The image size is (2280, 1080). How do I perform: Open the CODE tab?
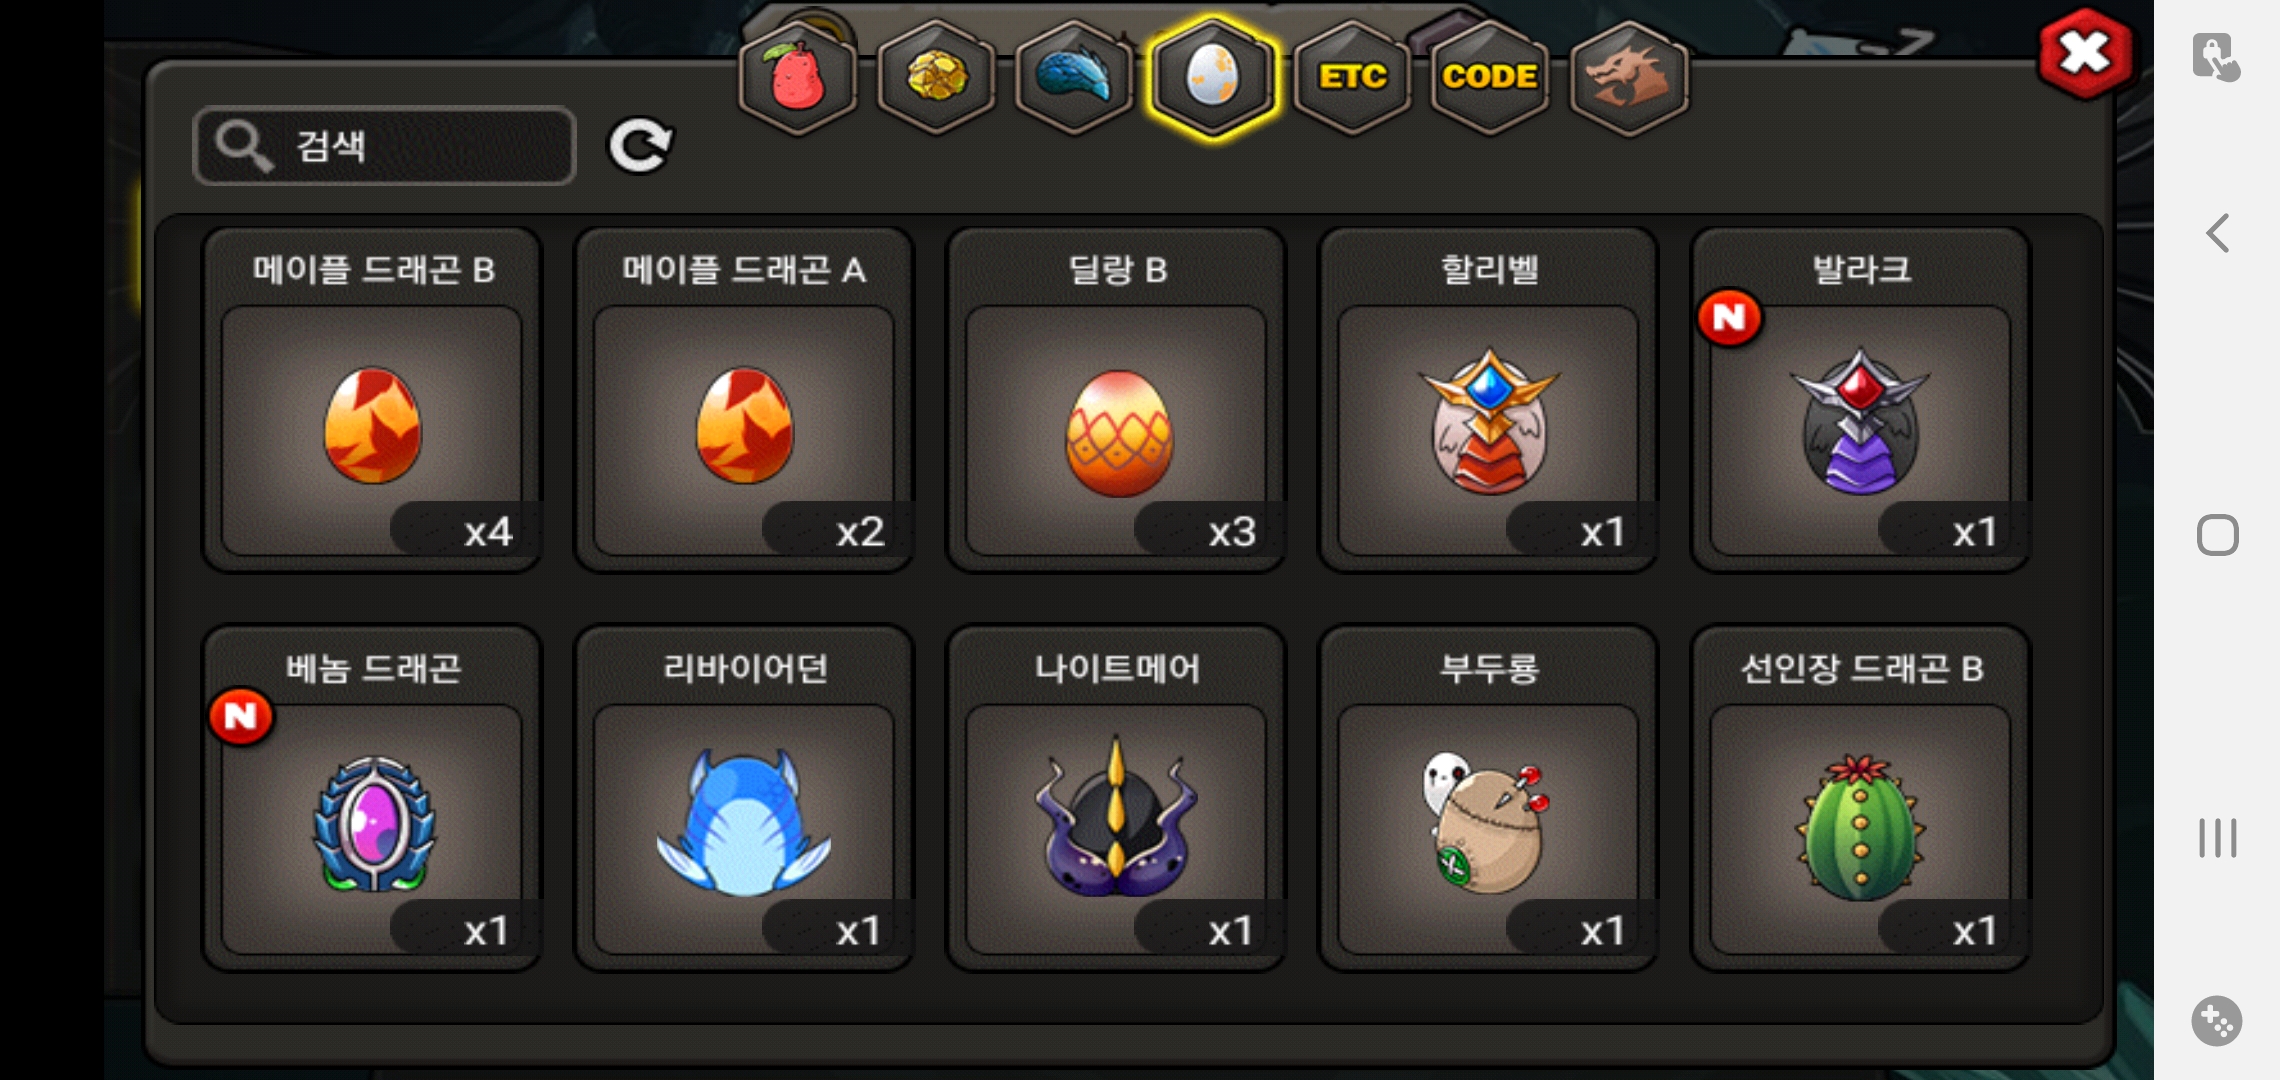coord(1490,78)
